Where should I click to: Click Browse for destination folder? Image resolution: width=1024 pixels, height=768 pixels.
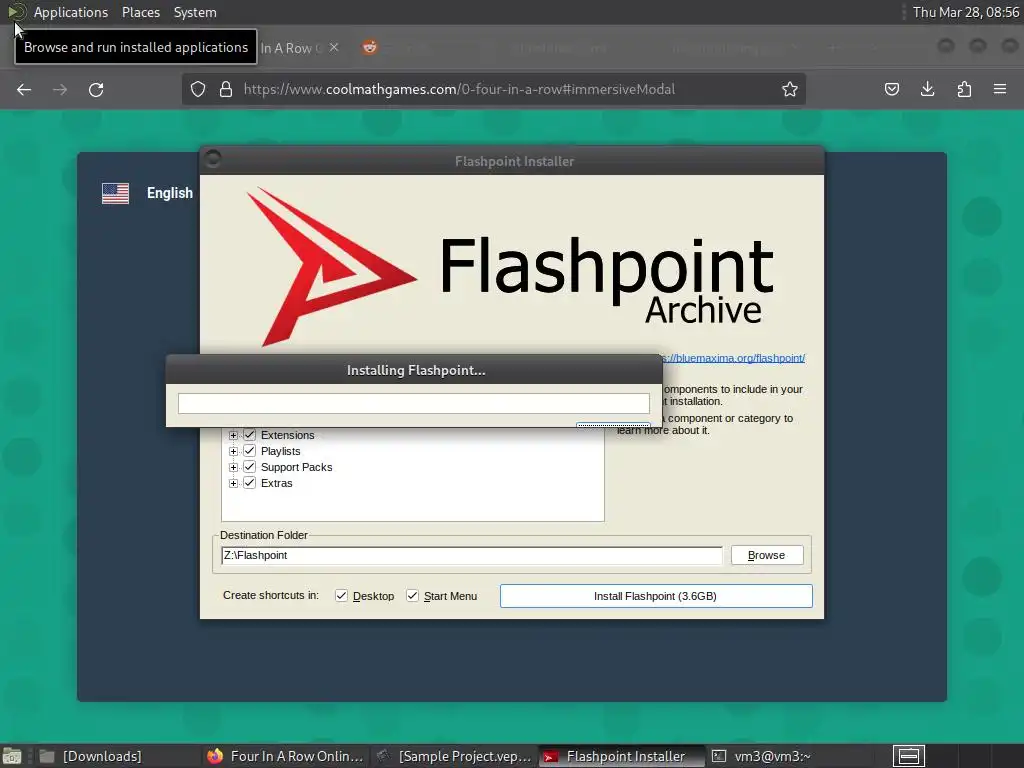click(767, 555)
